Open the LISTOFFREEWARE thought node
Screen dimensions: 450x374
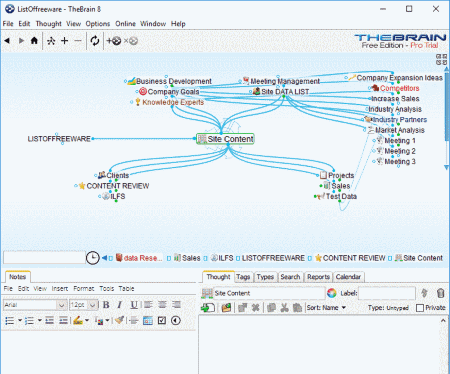coord(59,139)
